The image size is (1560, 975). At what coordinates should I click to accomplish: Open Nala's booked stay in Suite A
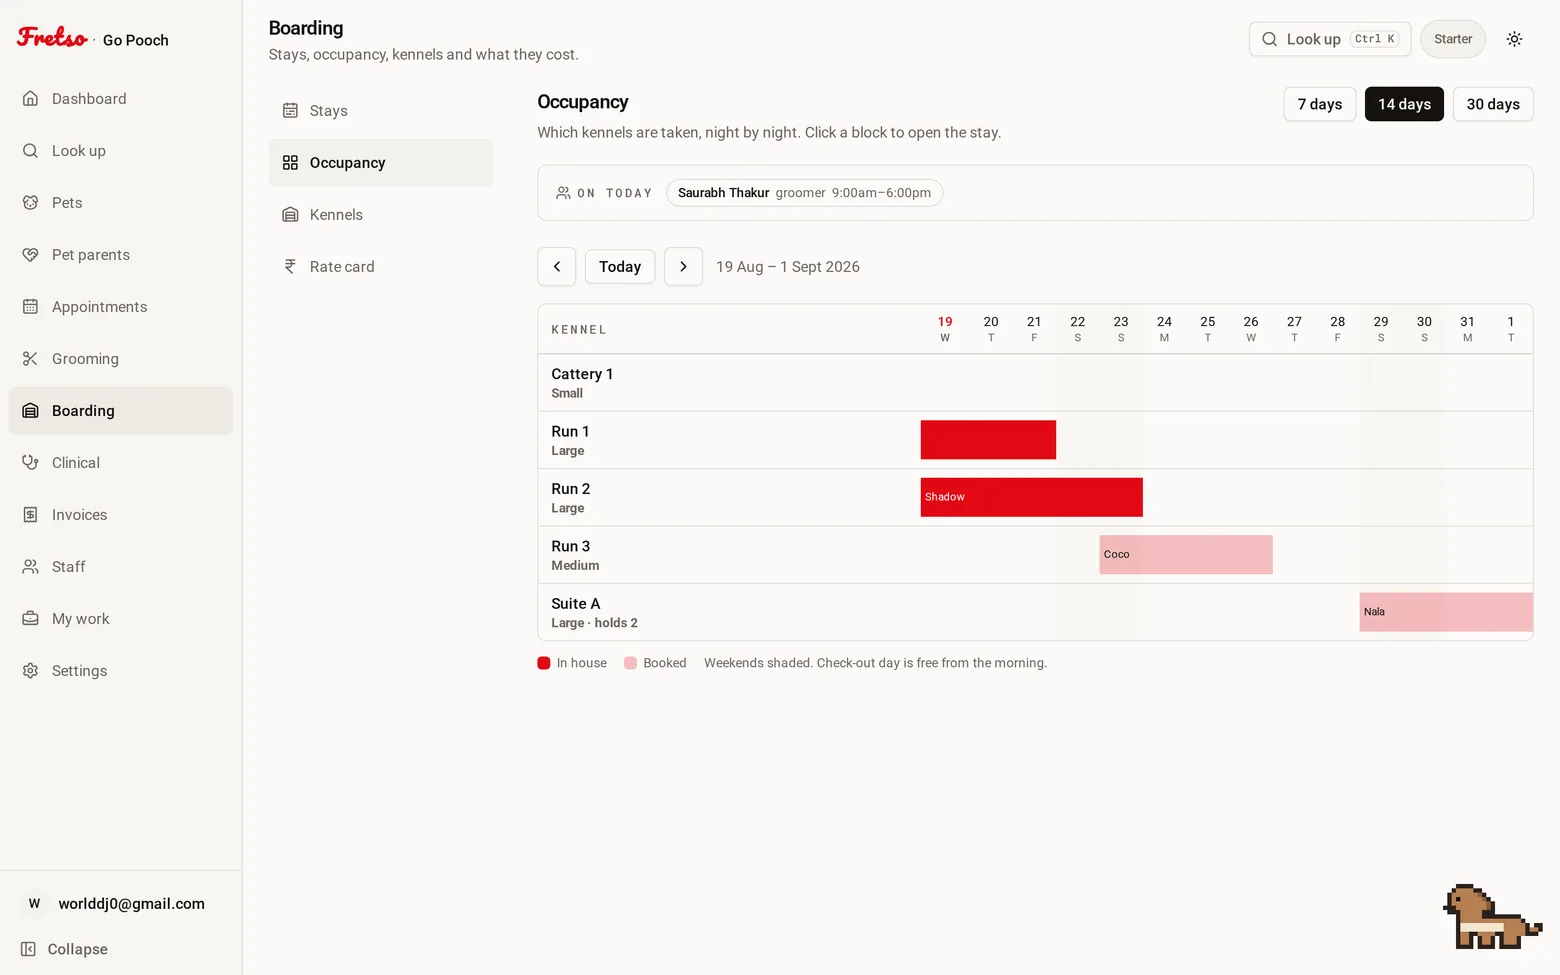tap(1446, 612)
